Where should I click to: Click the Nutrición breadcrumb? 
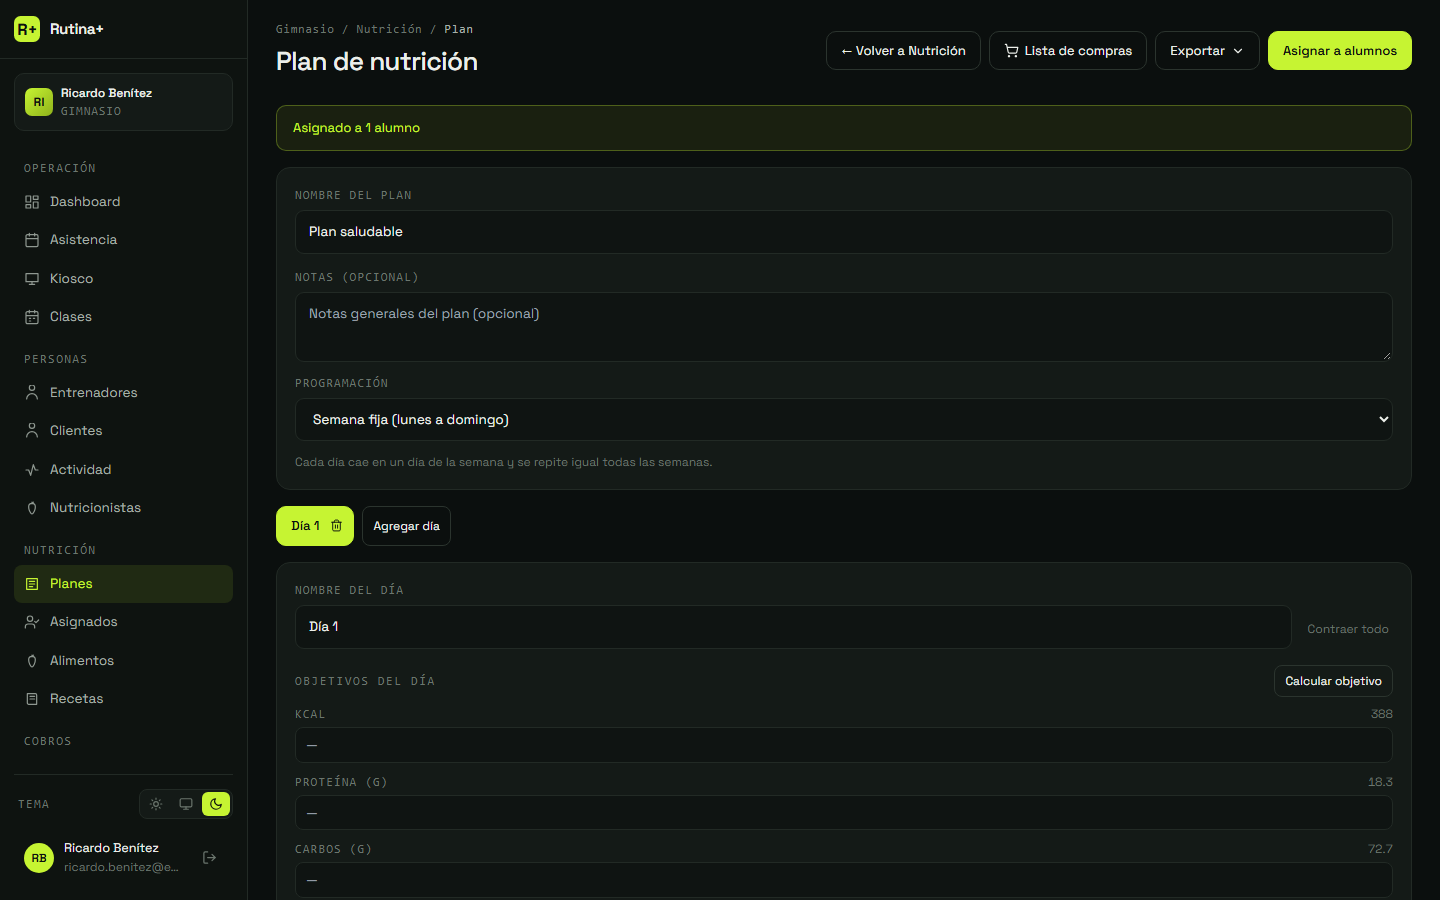click(389, 29)
